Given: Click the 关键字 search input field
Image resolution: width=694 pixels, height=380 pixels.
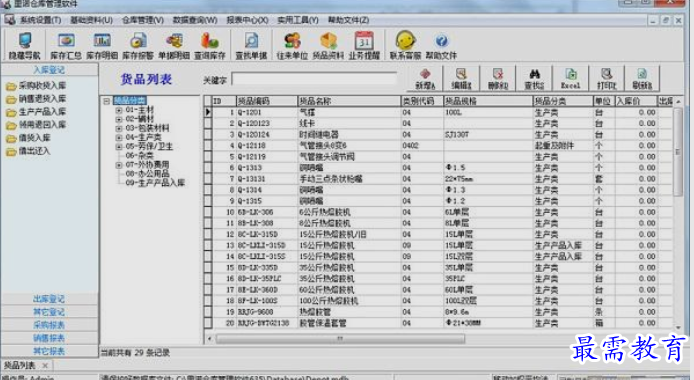Looking at the screenshot, I should (314, 80).
